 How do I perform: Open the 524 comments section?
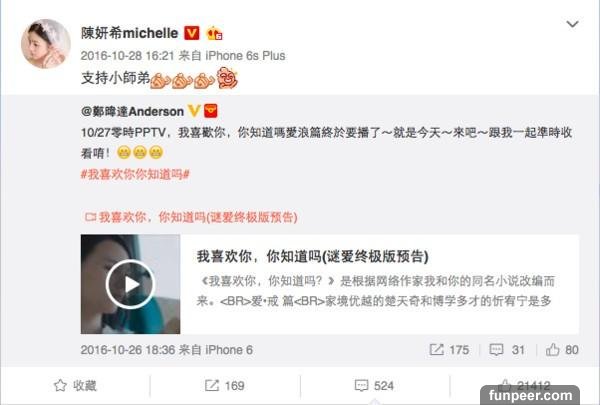tap(374, 385)
